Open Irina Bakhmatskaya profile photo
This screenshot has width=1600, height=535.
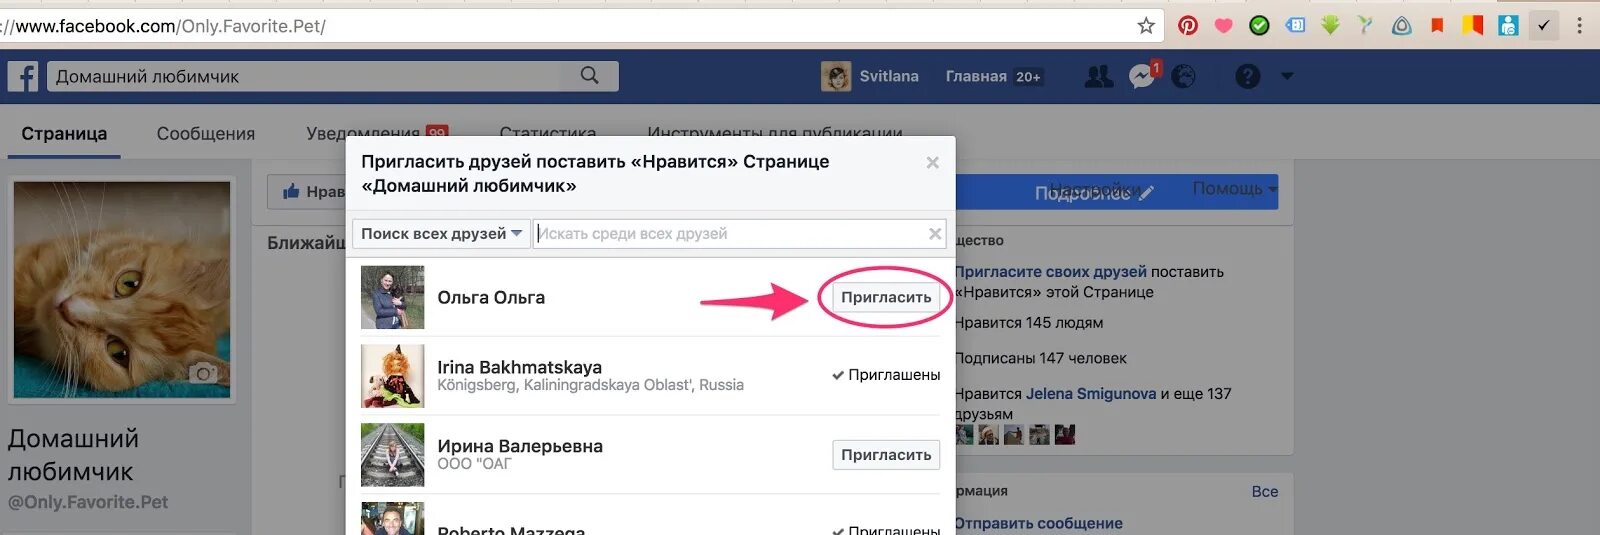click(x=392, y=376)
